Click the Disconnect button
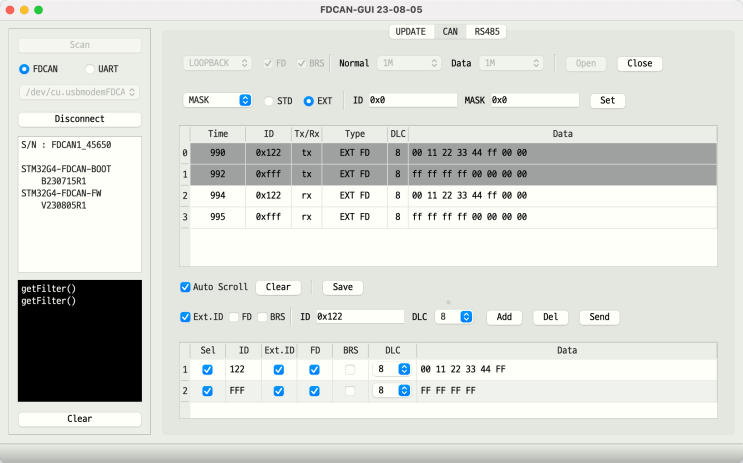 [80, 119]
